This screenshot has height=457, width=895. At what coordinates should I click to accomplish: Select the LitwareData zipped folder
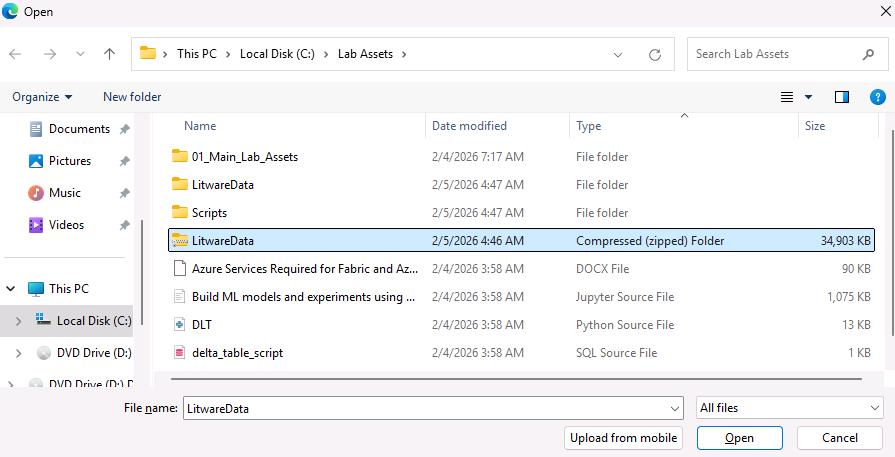point(521,241)
